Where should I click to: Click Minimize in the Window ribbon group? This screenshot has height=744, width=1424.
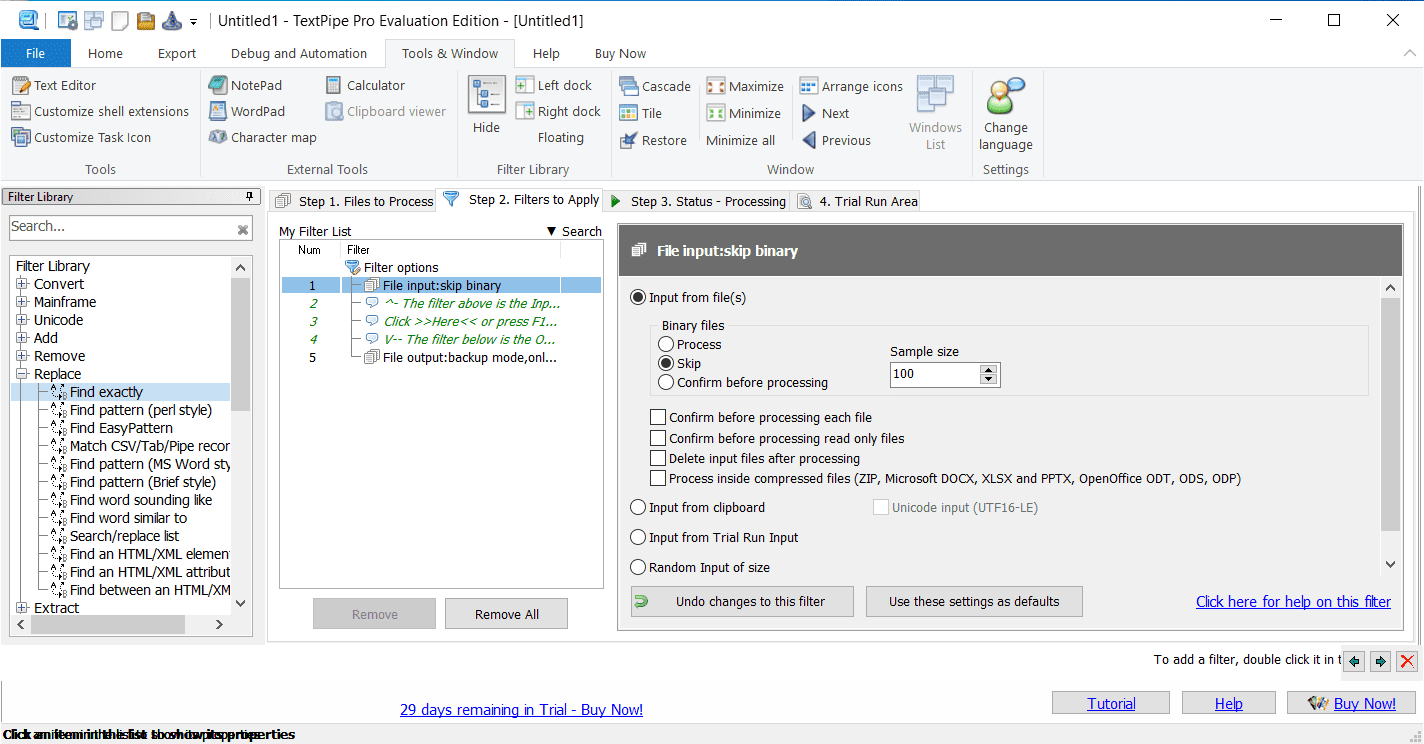pyautogui.click(x=744, y=114)
